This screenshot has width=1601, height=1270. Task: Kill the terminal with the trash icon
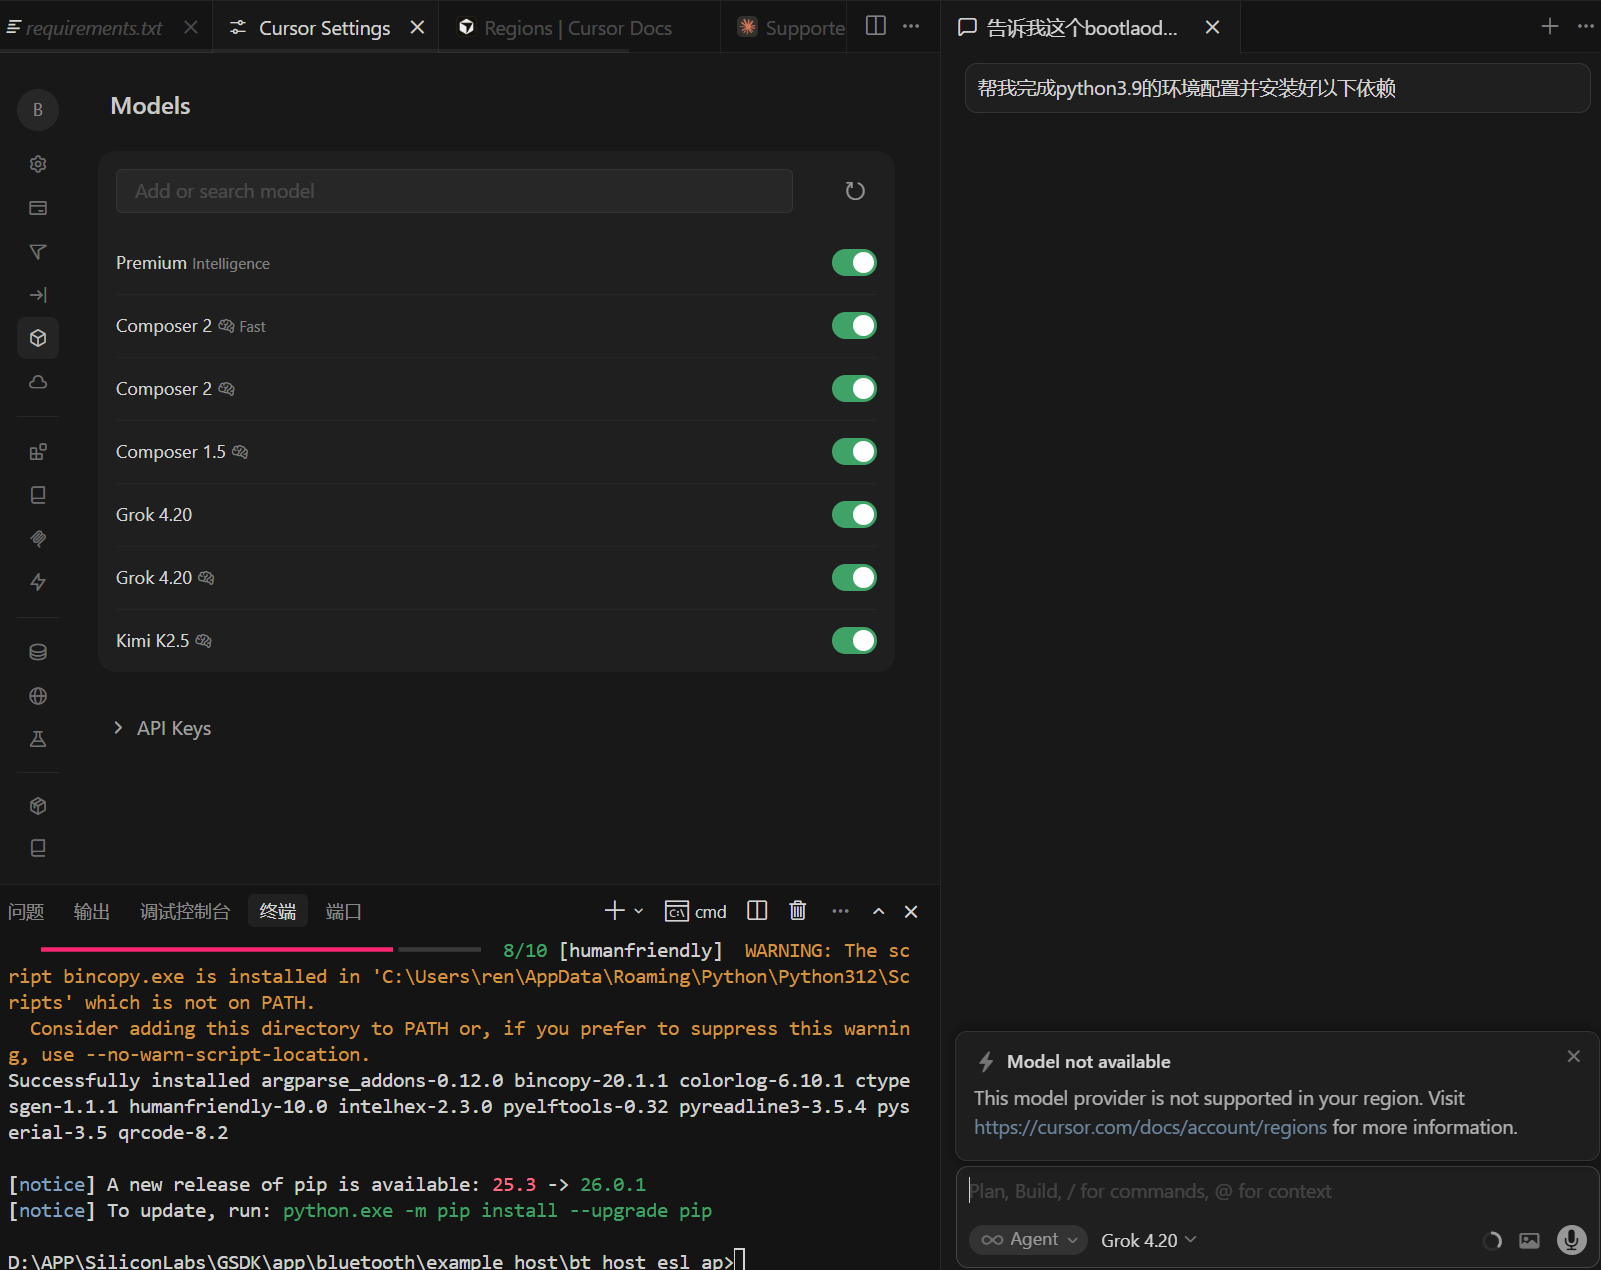797,911
